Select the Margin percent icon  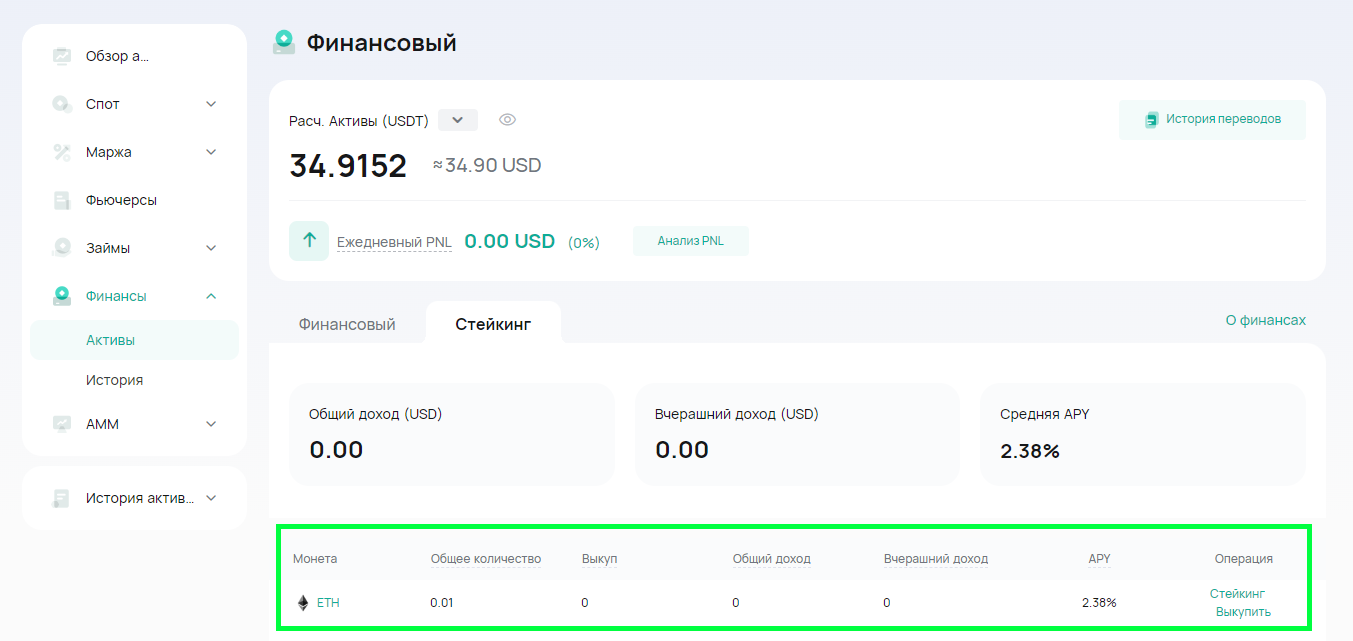point(62,152)
